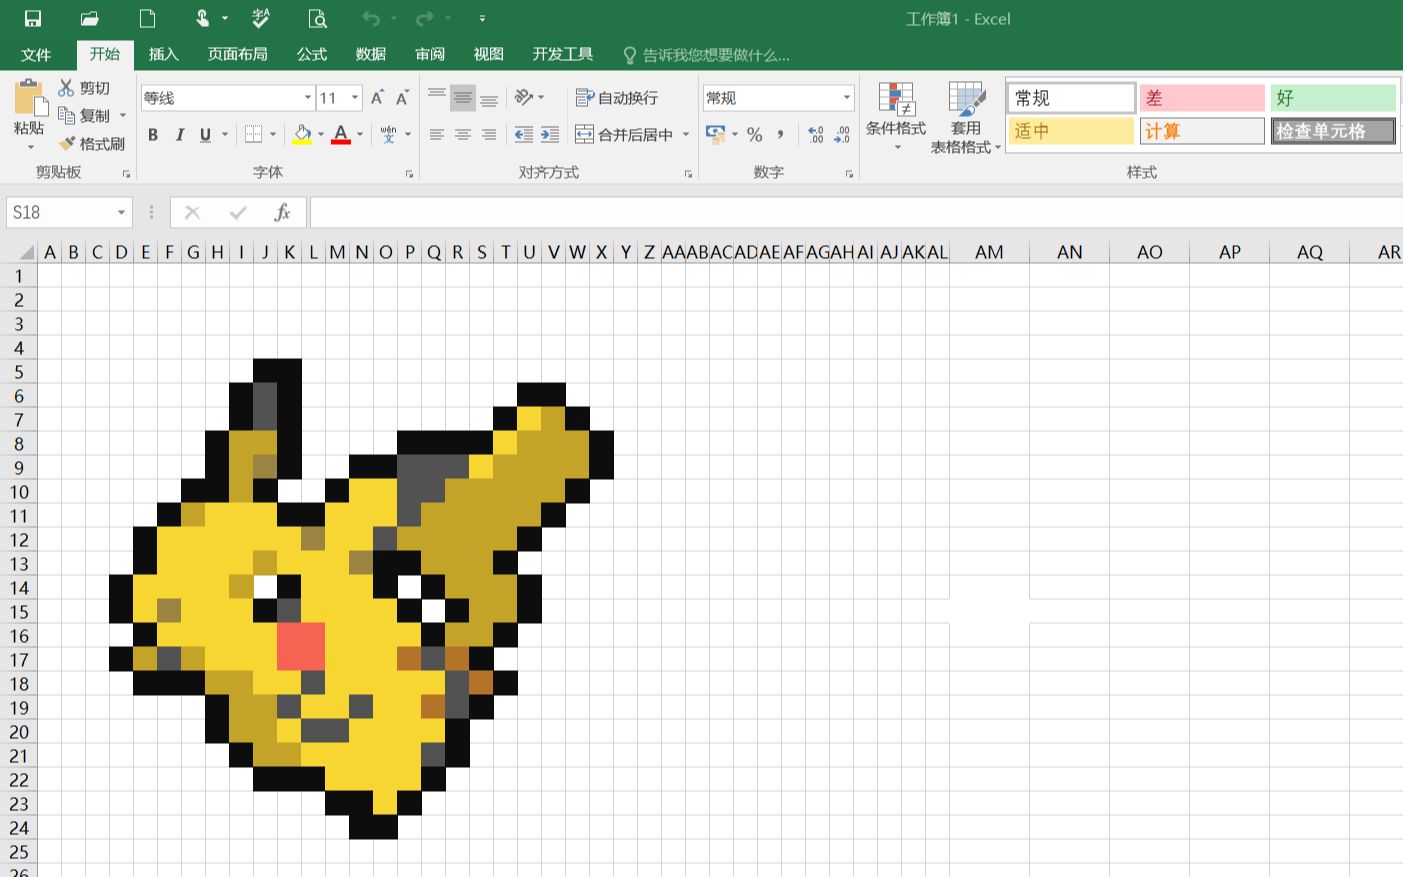
Task: Apply the Good (好) cell style
Action: pyautogui.click(x=1333, y=98)
